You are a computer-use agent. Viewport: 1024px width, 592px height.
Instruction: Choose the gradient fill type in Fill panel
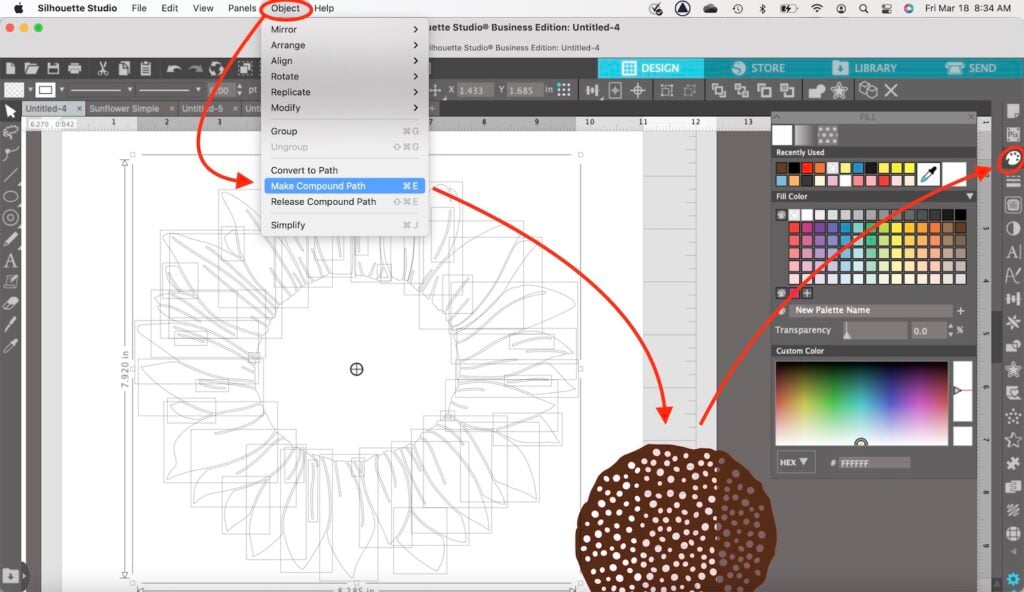click(x=805, y=135)
